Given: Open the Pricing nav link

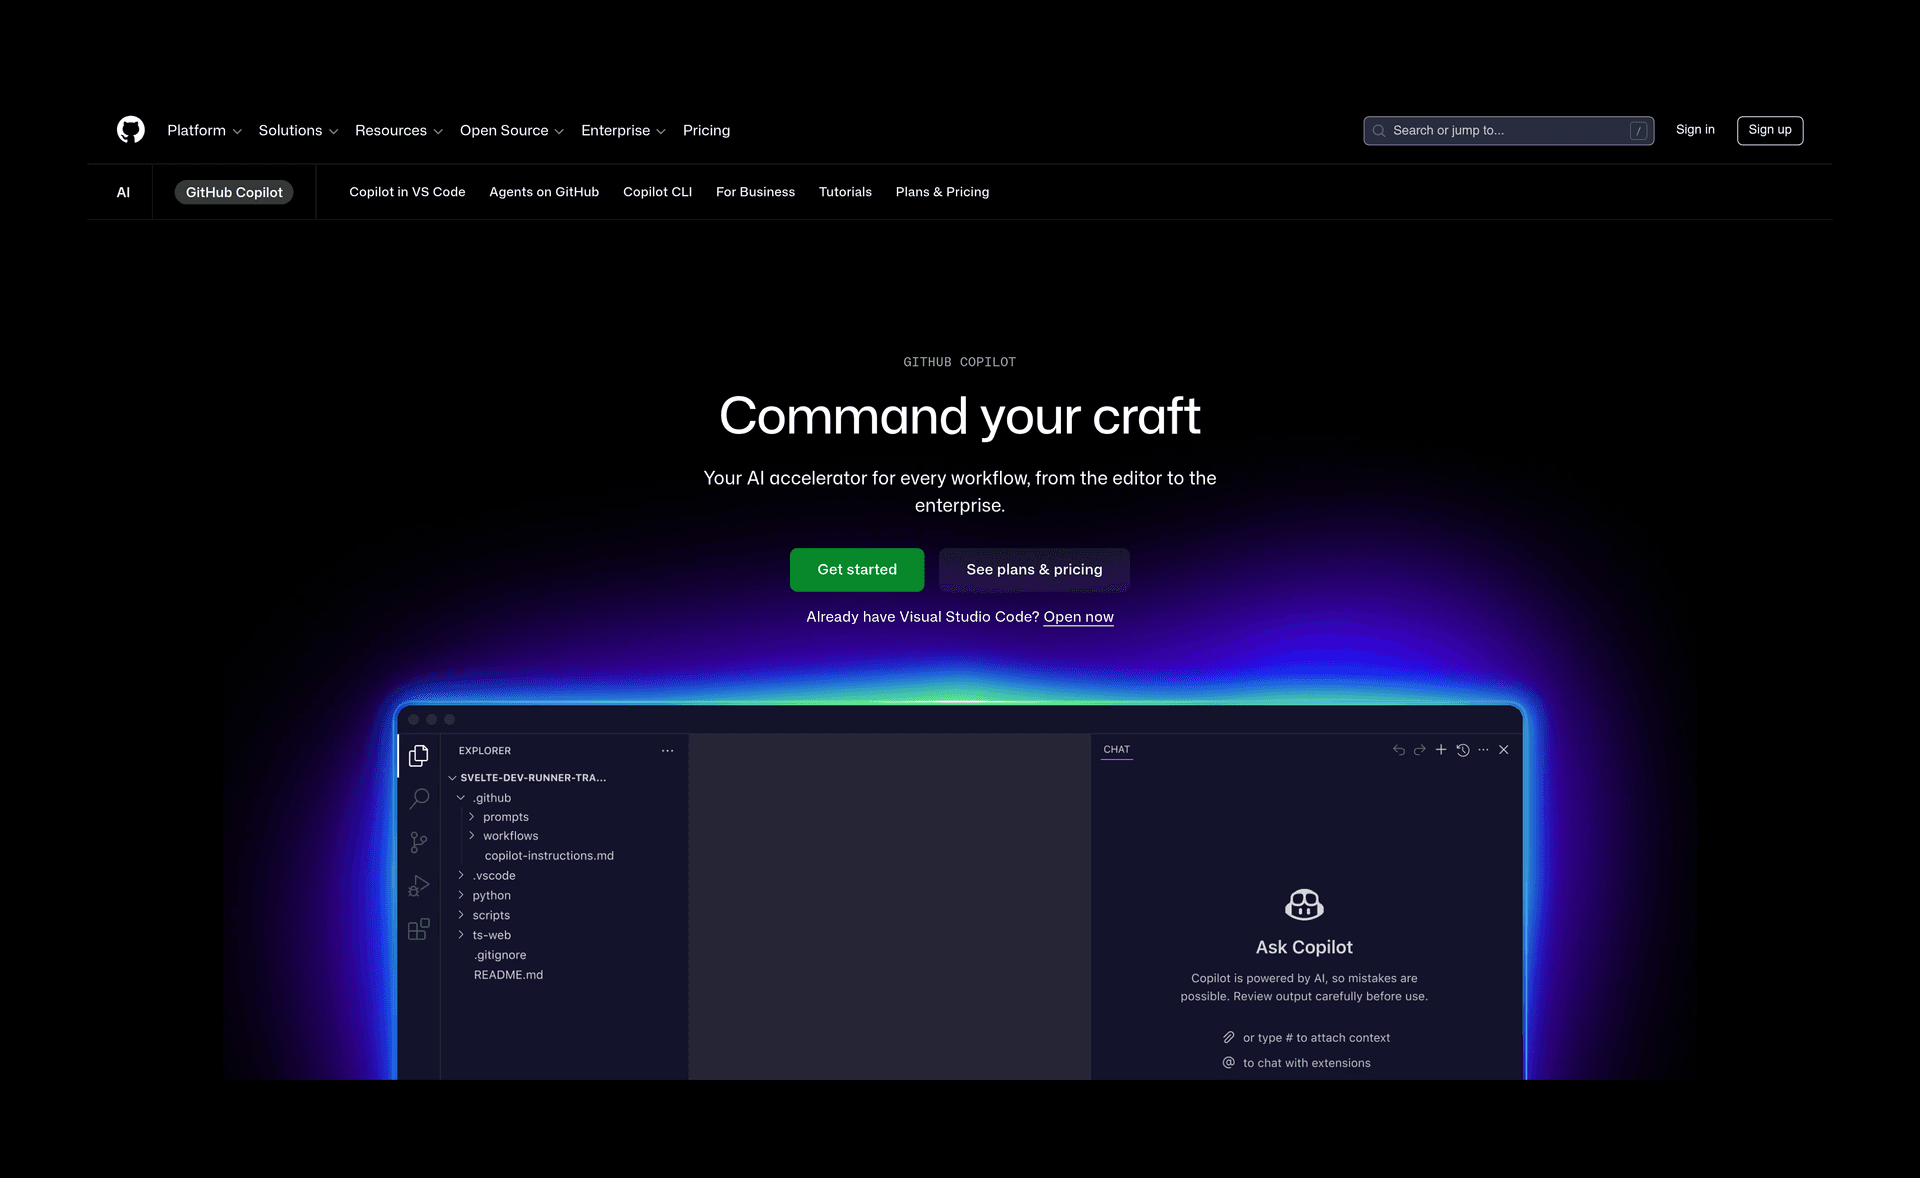Looking at the screenshot, I should pos(706,131).
